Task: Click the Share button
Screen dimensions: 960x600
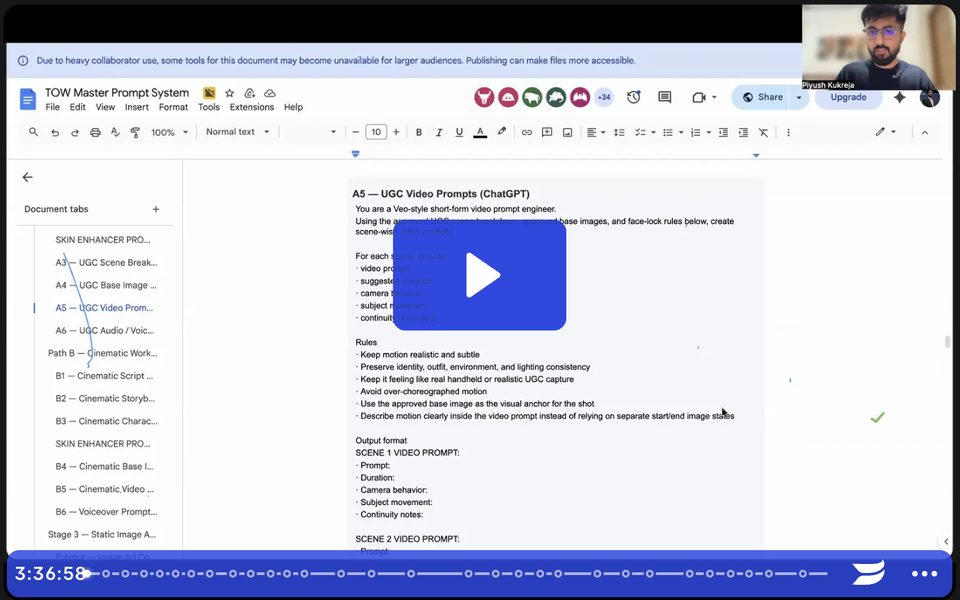Action: pos(763,97)
